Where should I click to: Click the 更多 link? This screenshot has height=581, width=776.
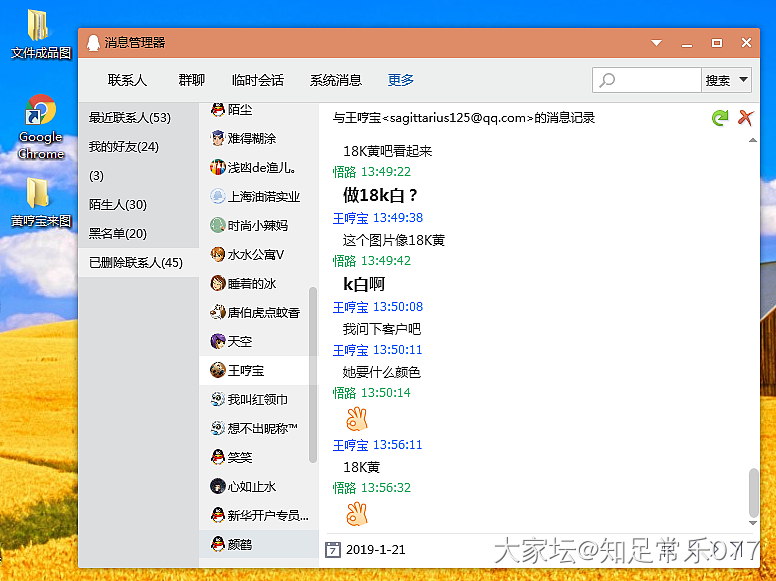(401, 80)
